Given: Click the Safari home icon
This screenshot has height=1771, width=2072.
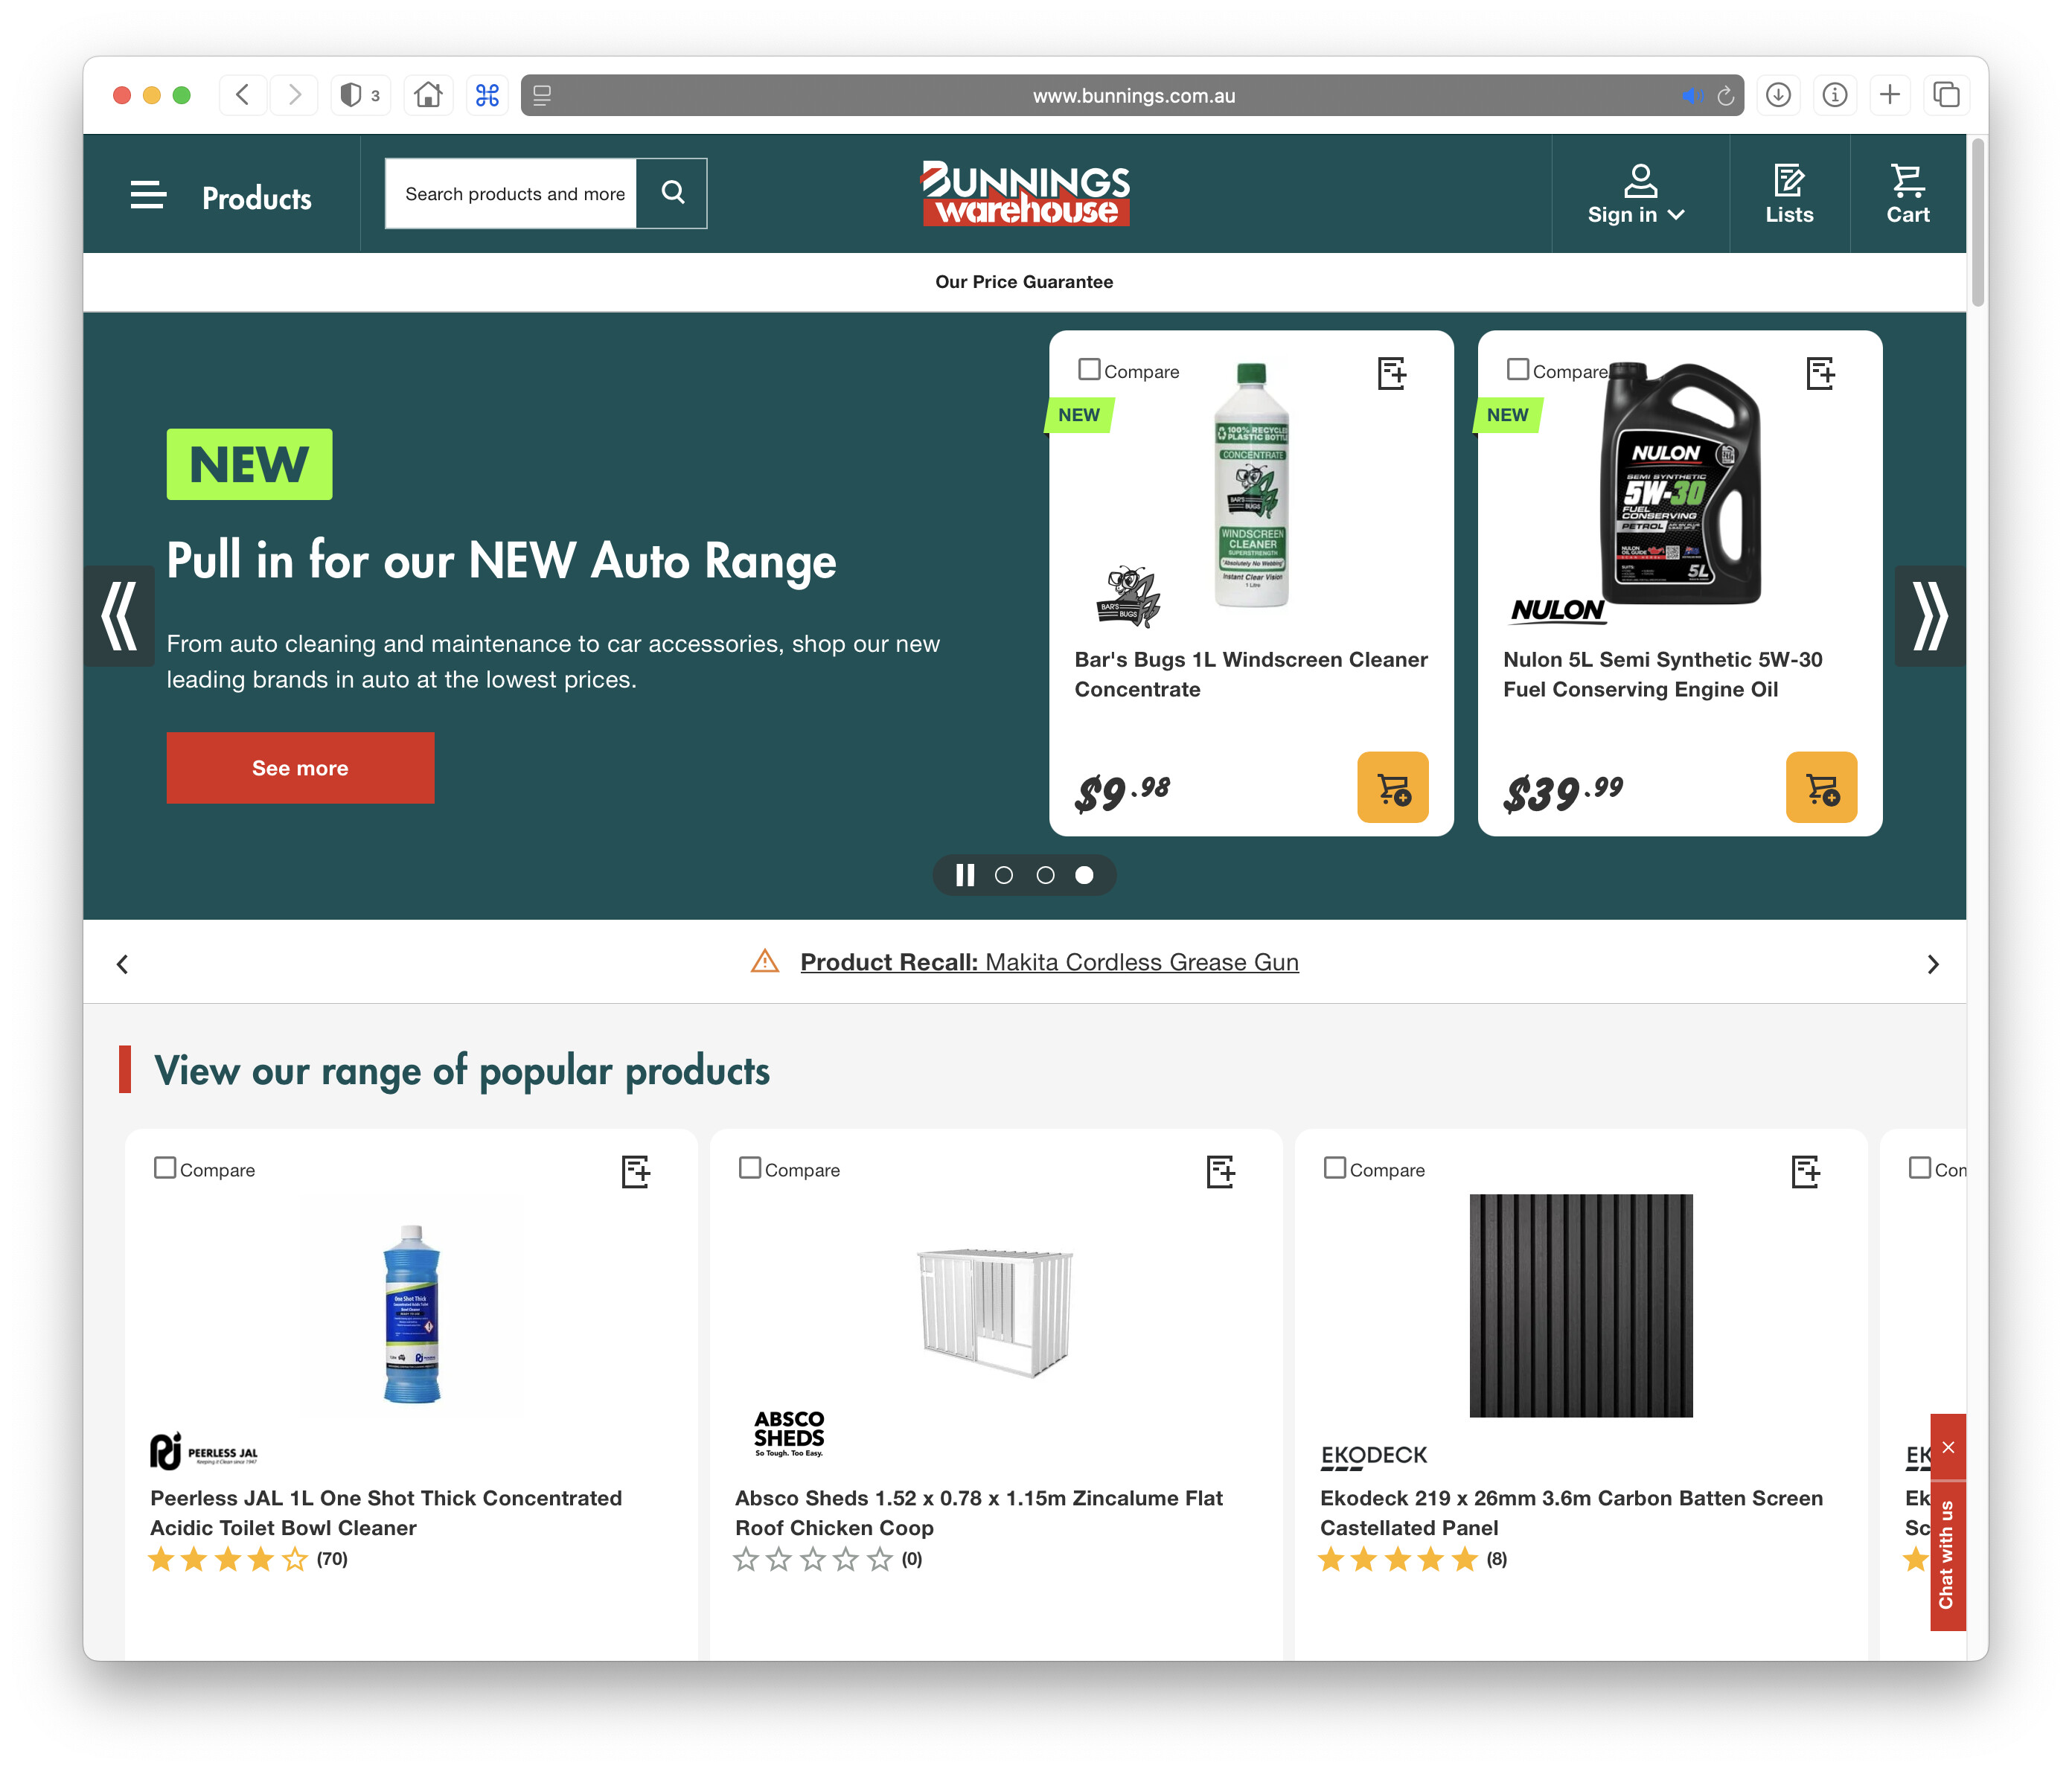Looking at the screenshot, I should [428, 95].
